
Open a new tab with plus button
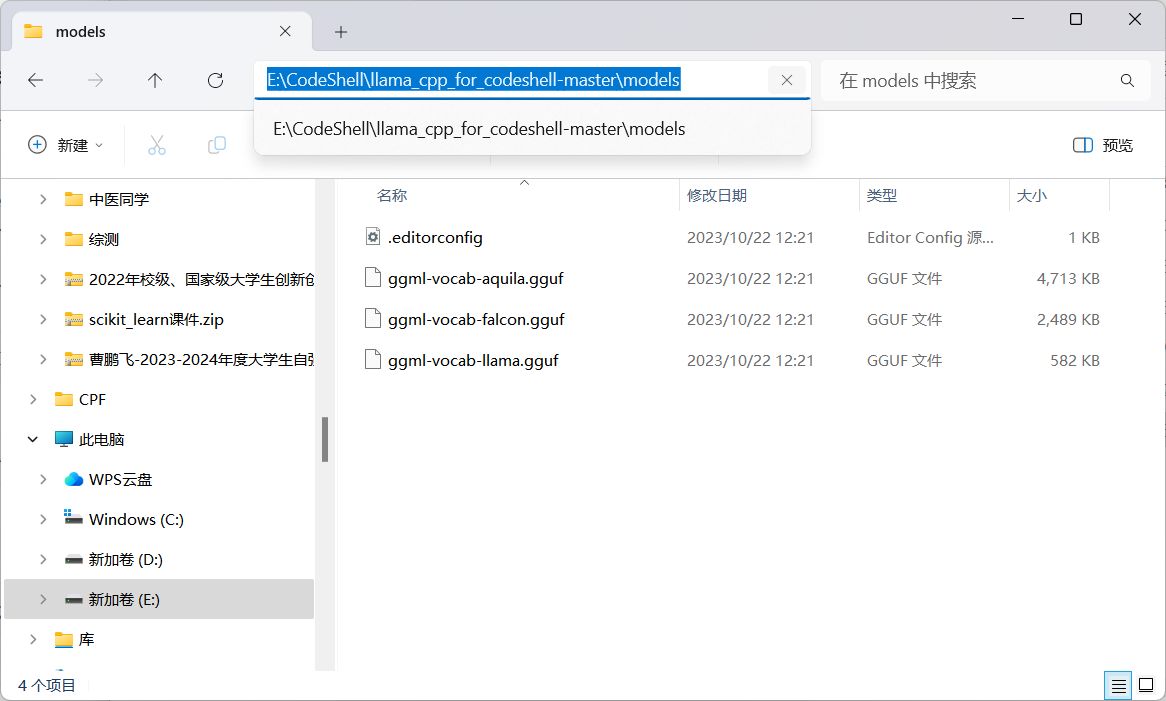[341, 32]
